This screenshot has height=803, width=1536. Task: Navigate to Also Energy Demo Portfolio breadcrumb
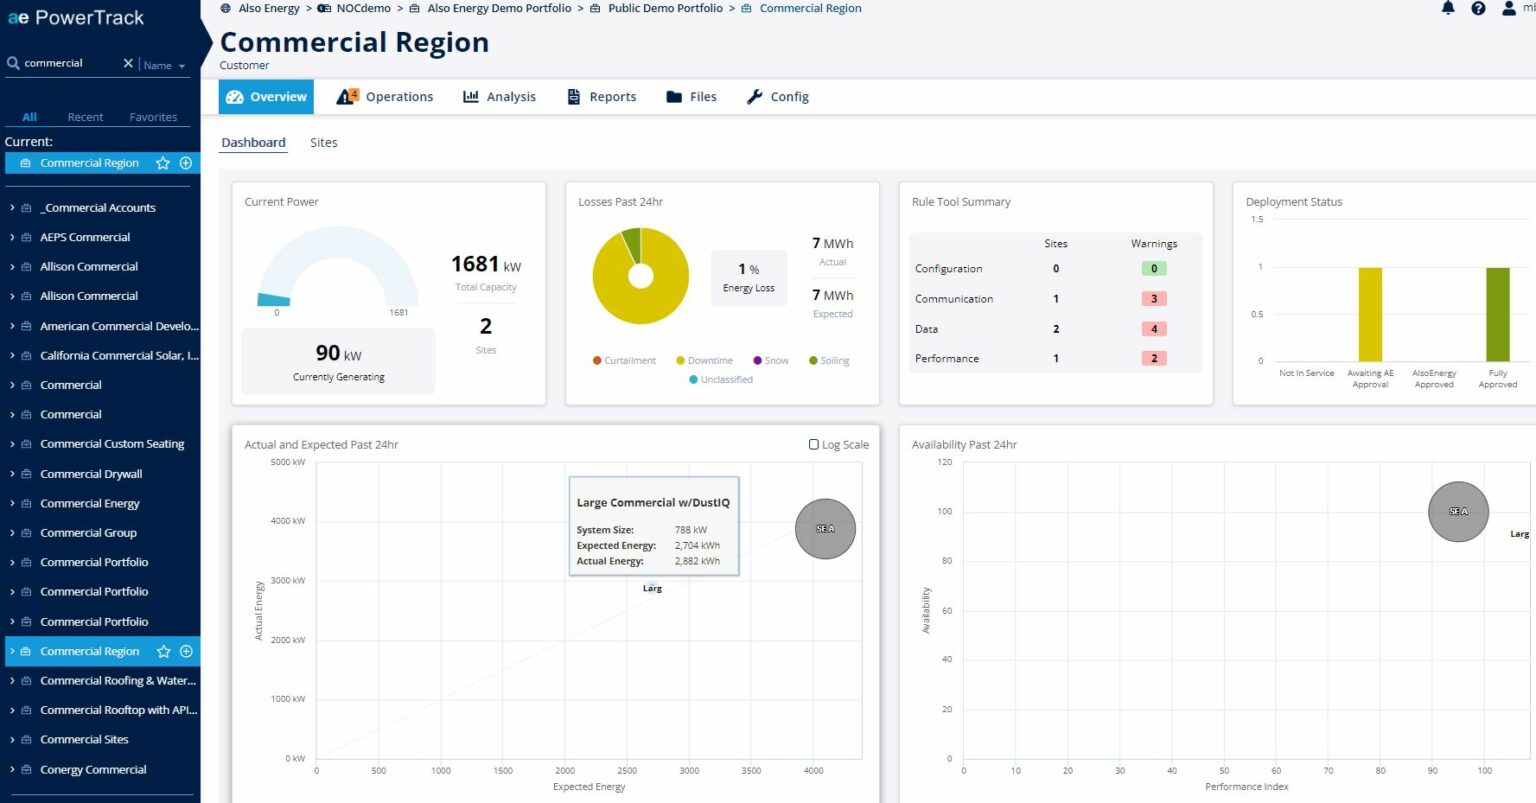tap(500, 8)
